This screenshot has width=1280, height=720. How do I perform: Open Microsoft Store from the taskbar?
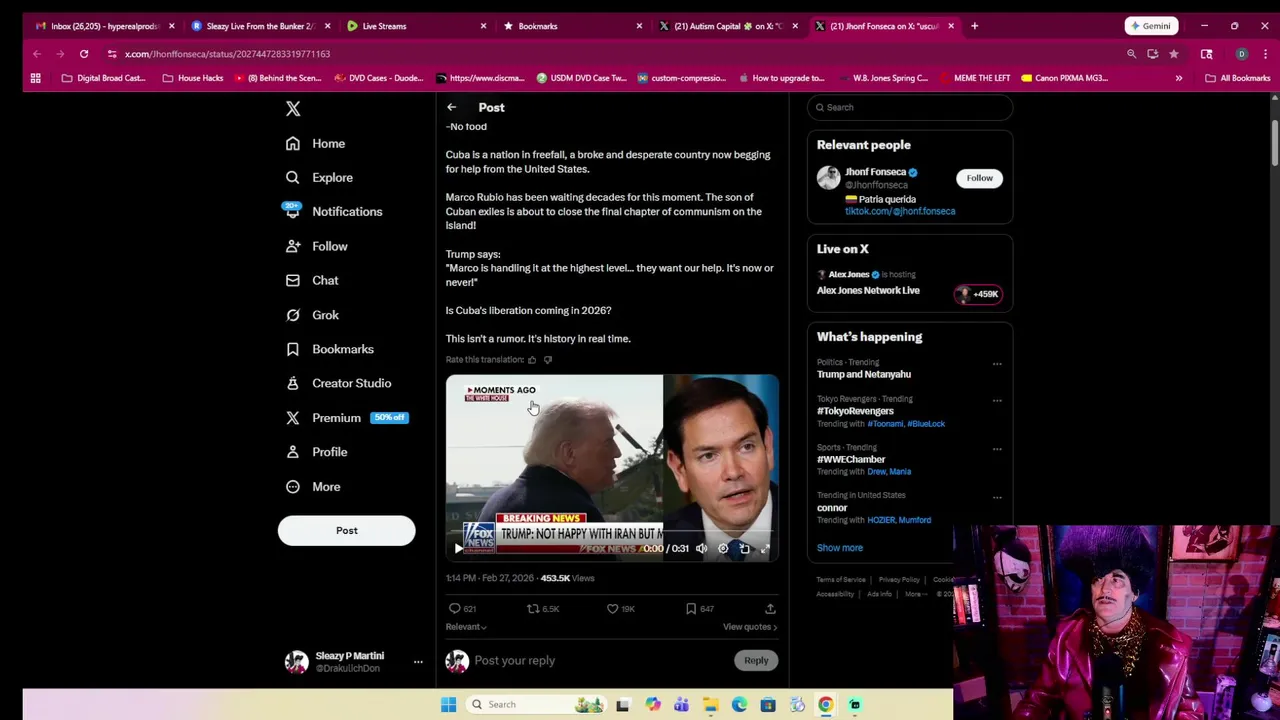pos(768,705)
